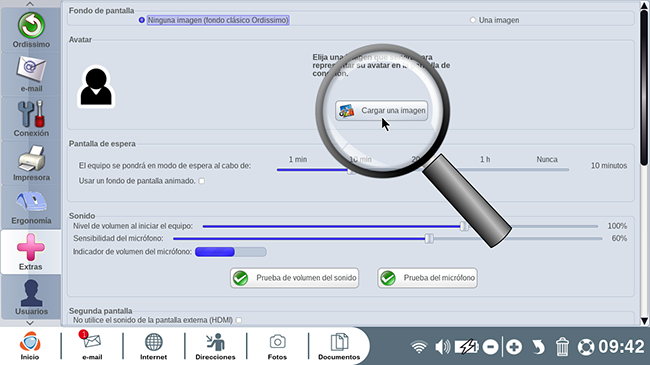Select the "Ninguna imagen" radio option
This screenshot has height=365, width=650.
142,20
